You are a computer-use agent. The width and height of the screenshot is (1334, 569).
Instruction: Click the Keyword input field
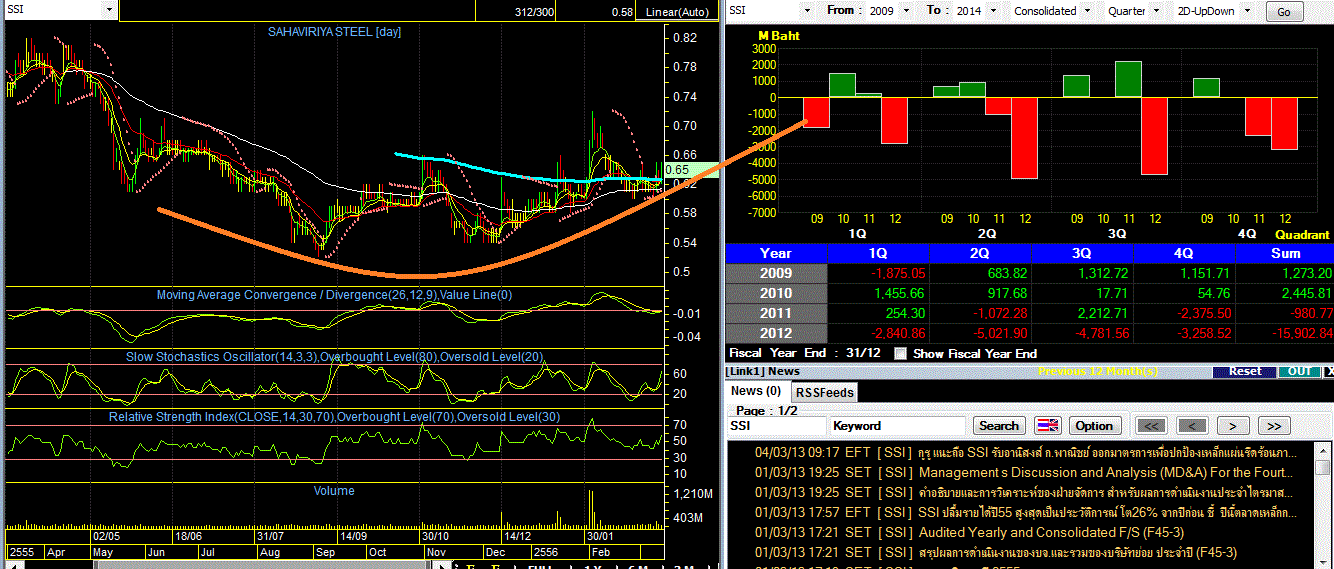[x=897, y=425]
